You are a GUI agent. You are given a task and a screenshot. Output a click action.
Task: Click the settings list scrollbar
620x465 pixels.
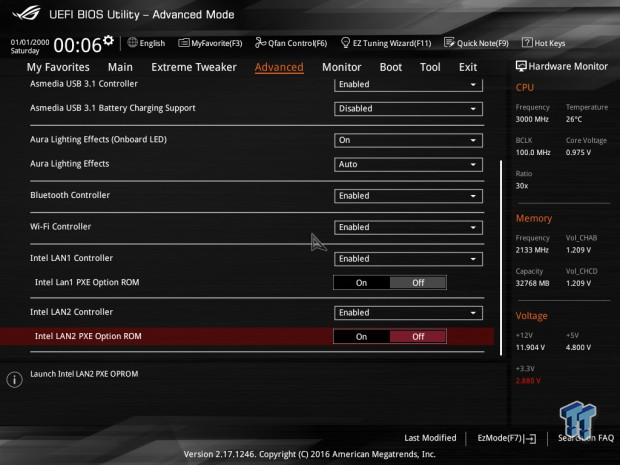coord(501,257)
